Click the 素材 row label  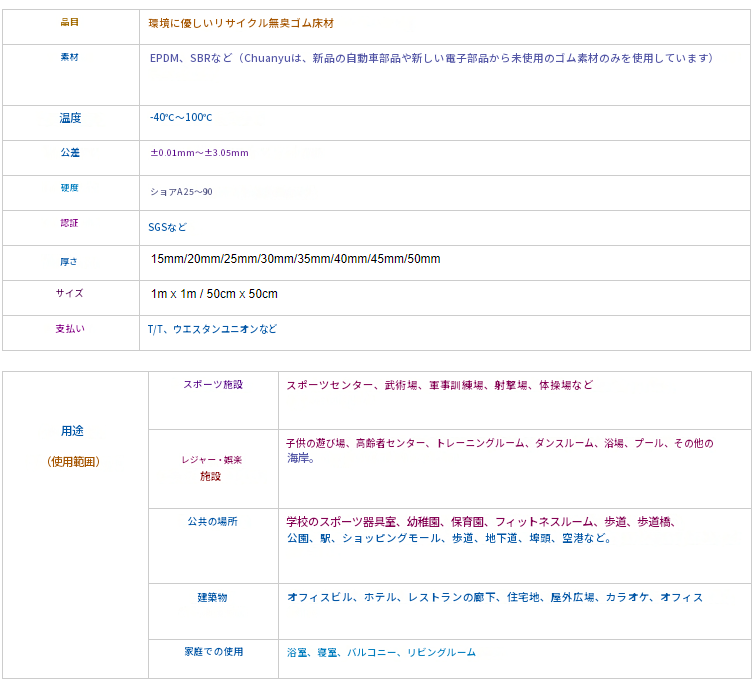click(70, 57)
